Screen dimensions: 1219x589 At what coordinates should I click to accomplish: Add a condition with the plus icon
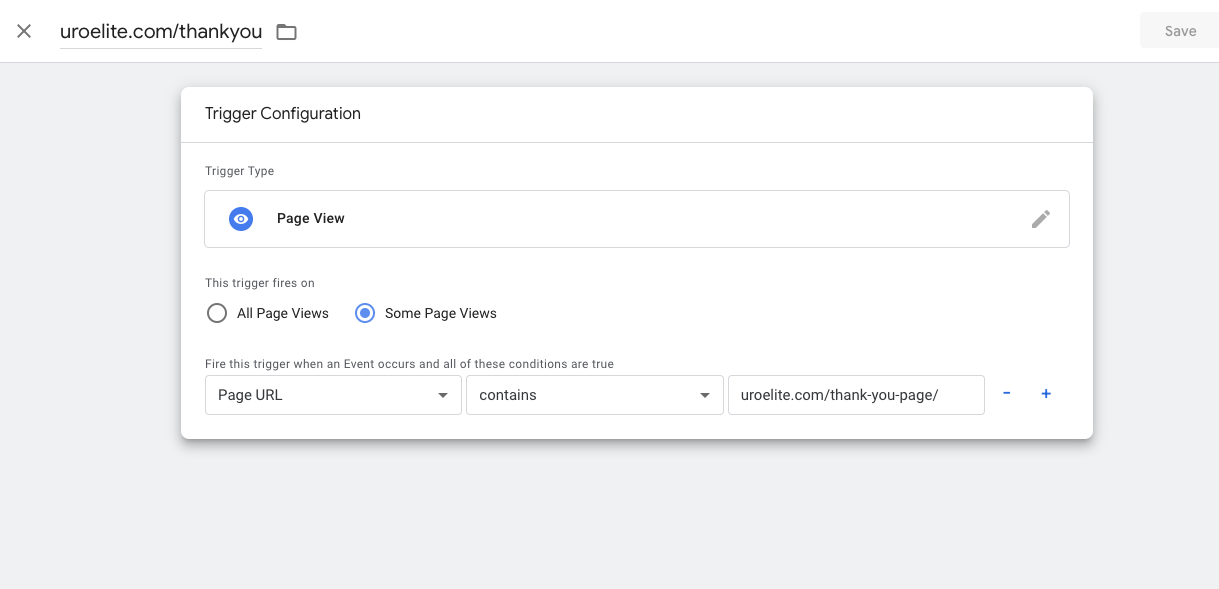click(x=1046, y=394)
